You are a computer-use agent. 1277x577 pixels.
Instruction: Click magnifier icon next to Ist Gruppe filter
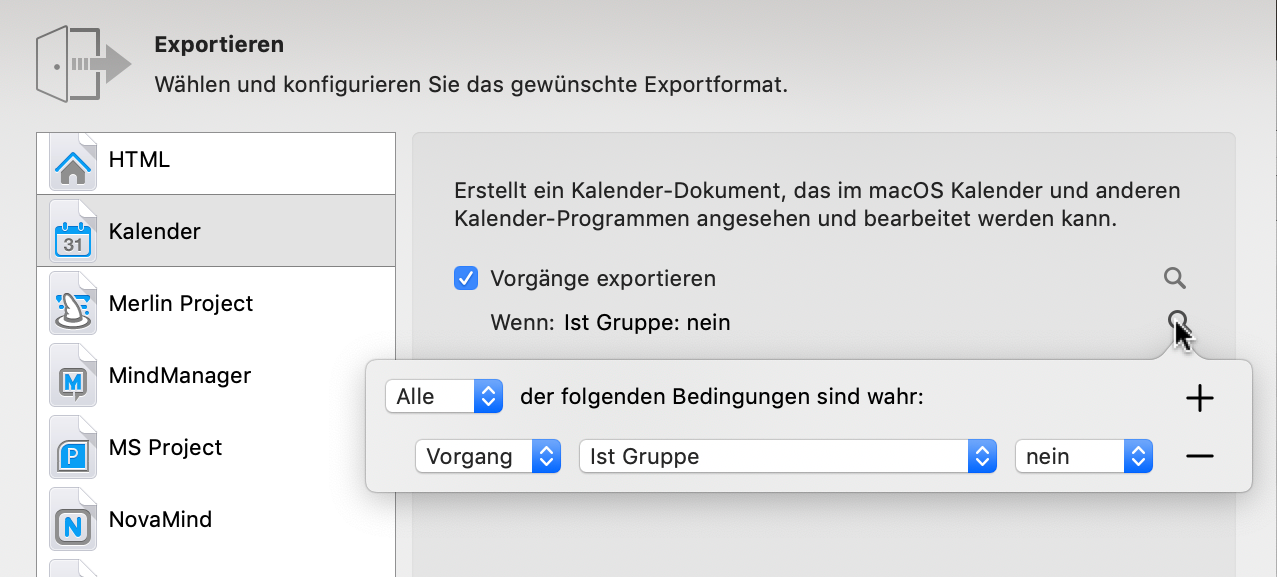[1178, 321]
